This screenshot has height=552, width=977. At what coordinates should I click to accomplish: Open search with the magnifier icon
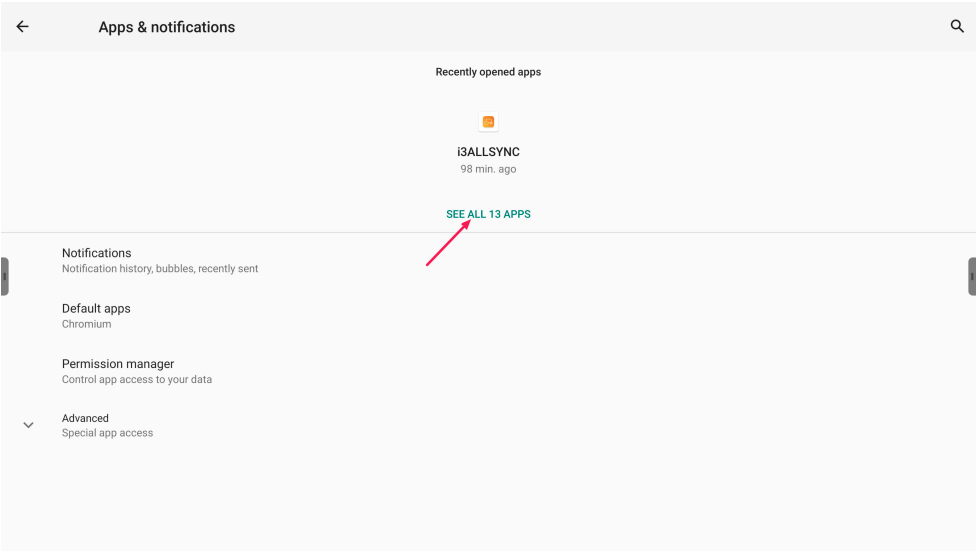pyautogui.click(x=956, y=27)
